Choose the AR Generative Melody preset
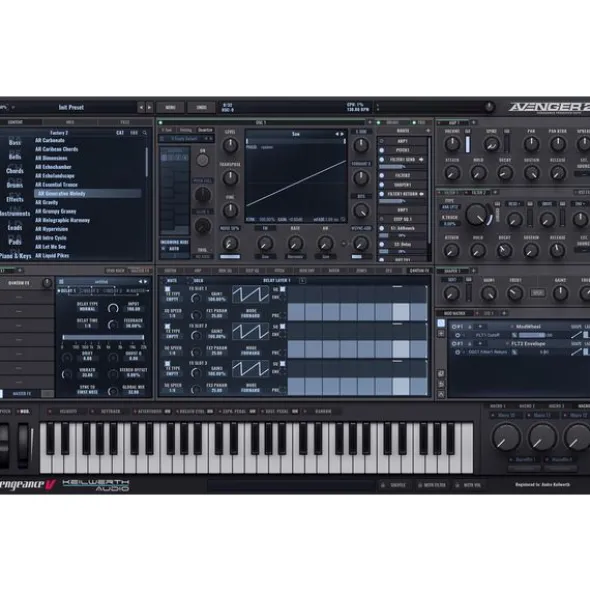 (87, 194)
